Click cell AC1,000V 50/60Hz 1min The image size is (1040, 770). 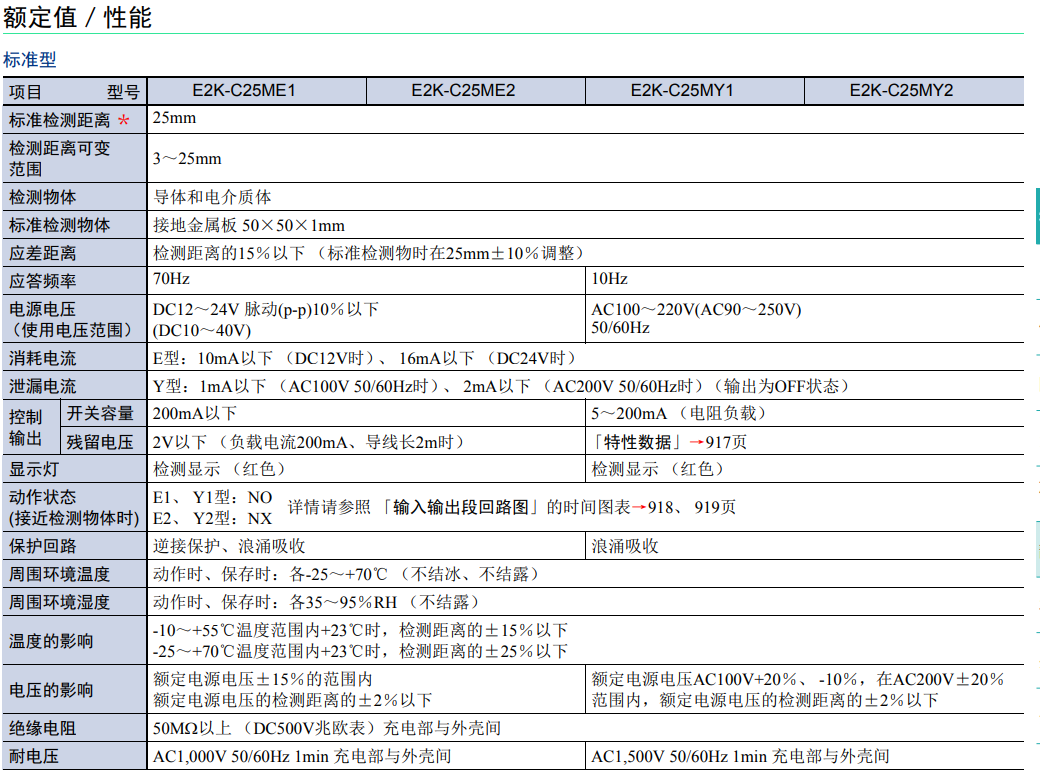pos(302,756)
